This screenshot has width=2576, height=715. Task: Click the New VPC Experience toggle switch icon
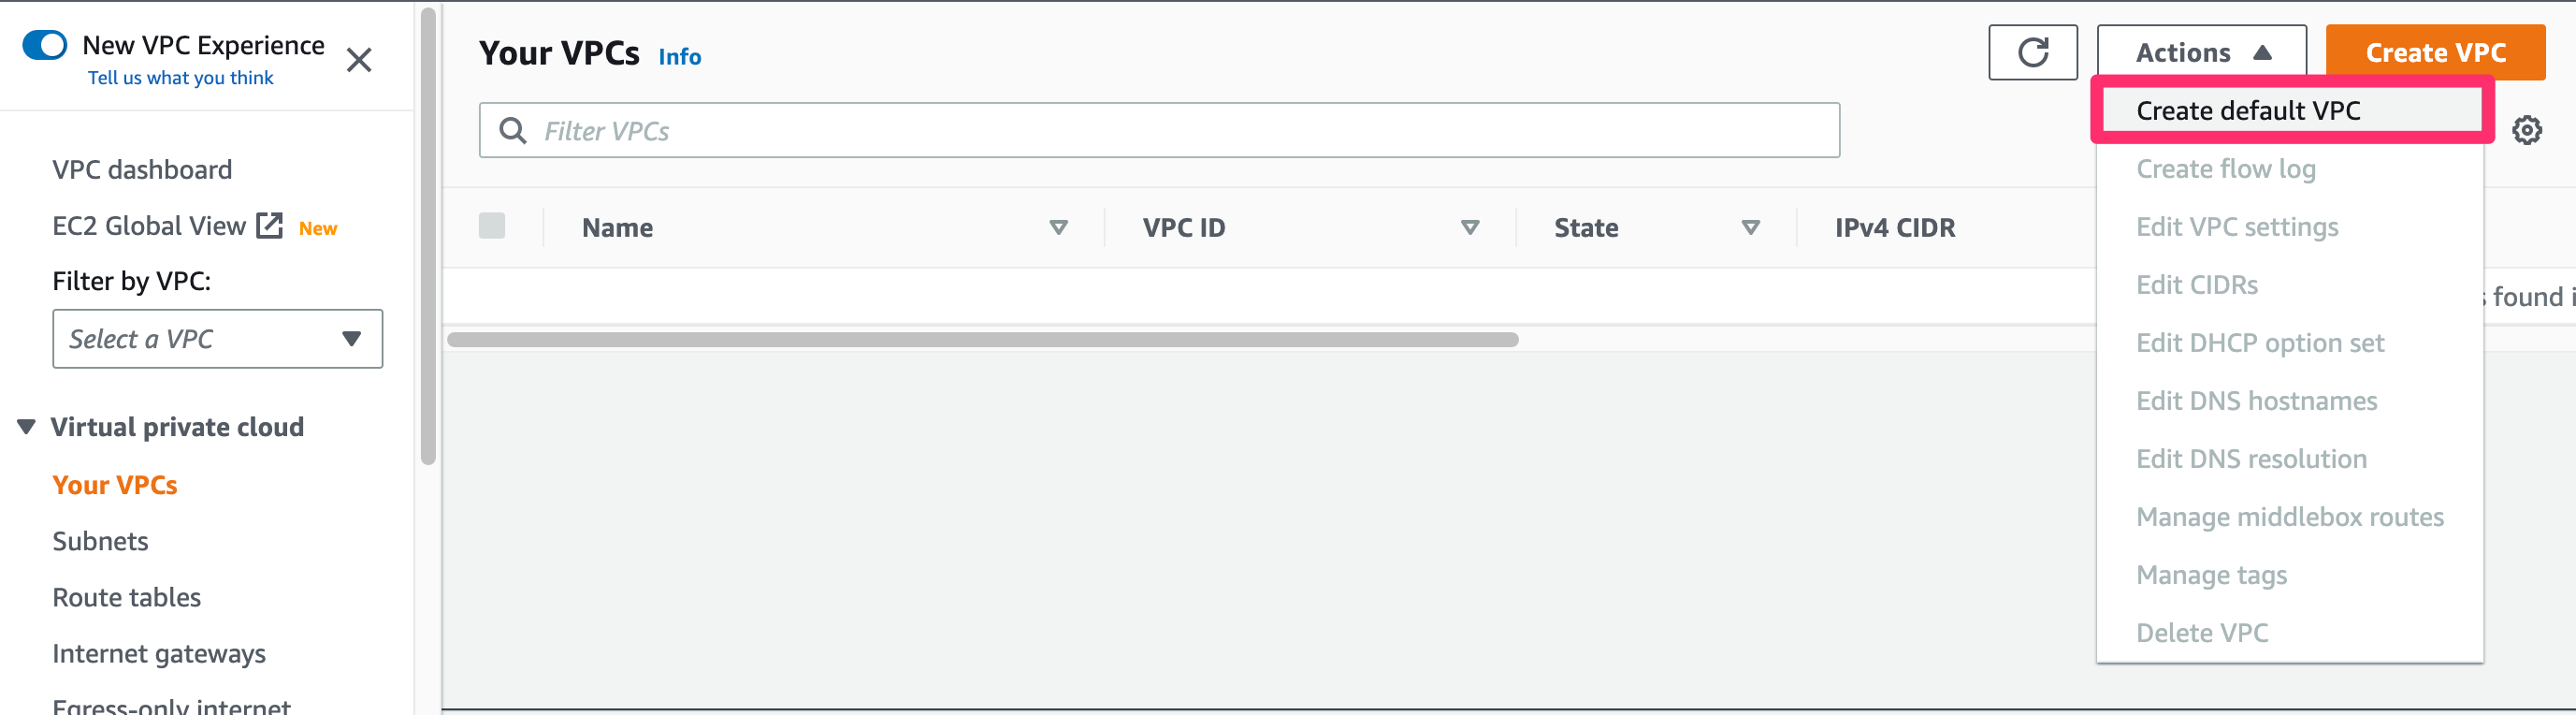coord(43,44)
